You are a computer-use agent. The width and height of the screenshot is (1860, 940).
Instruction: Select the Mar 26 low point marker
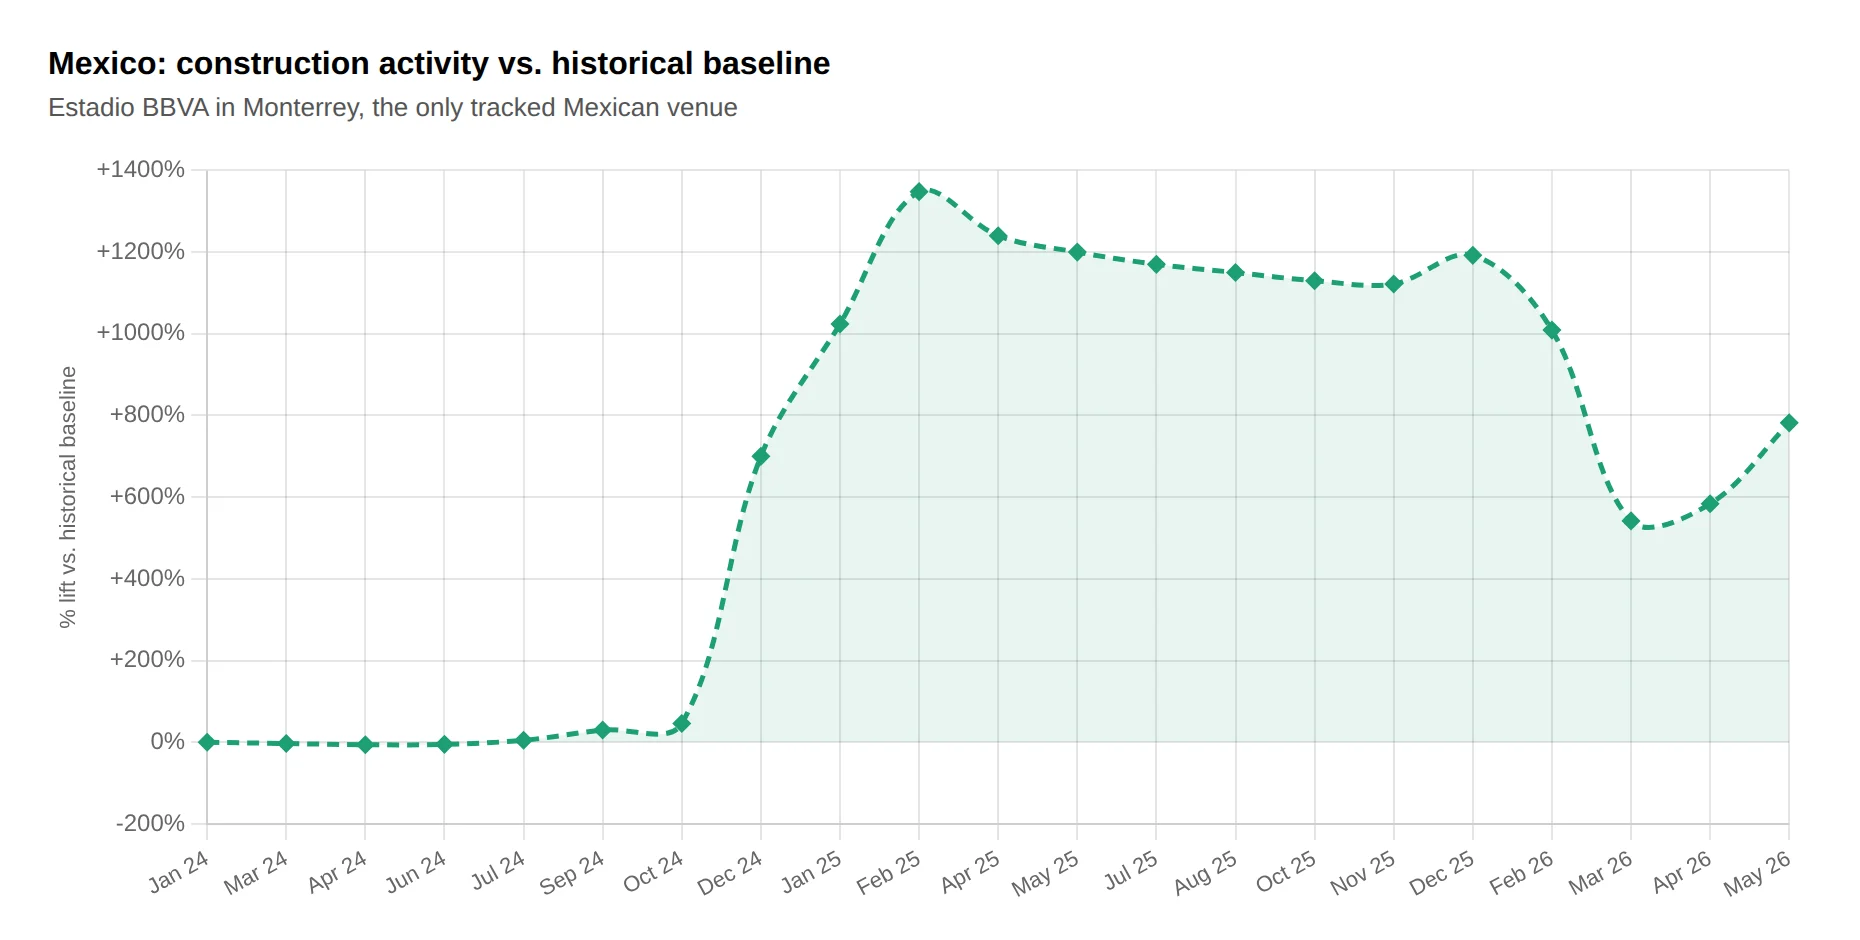(x=1631, y=521)
